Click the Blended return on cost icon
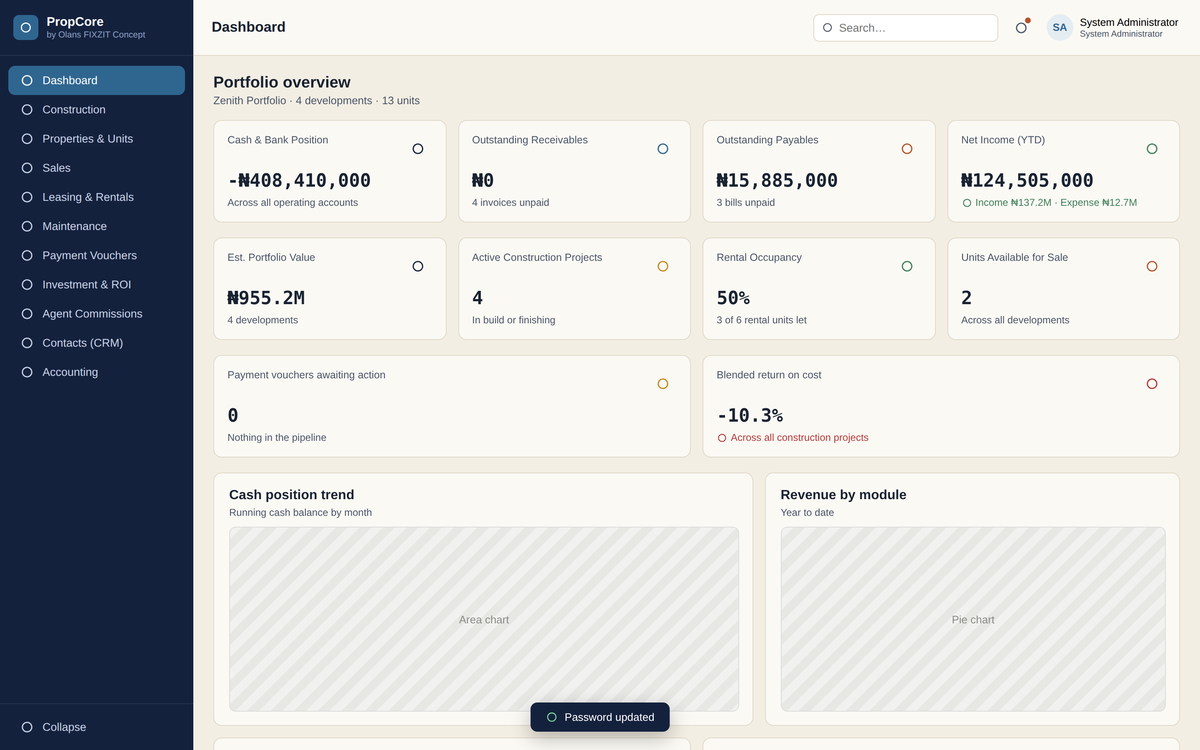Image resolution: width=1200 pixels, height=750 pixels. [1152, 384]
